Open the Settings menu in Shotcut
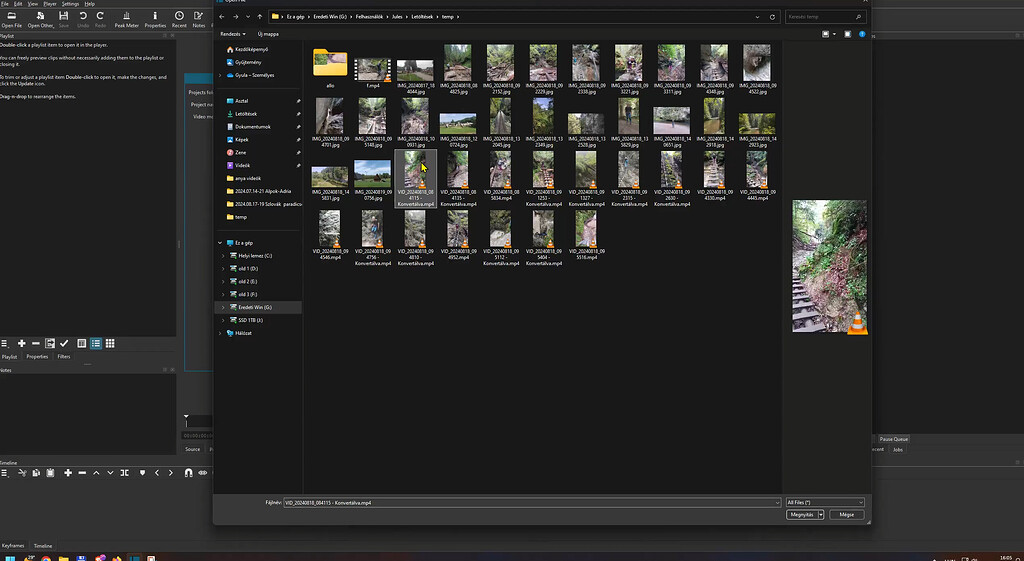The width and height of the screenshot is (1024, 561). (70, 4)
